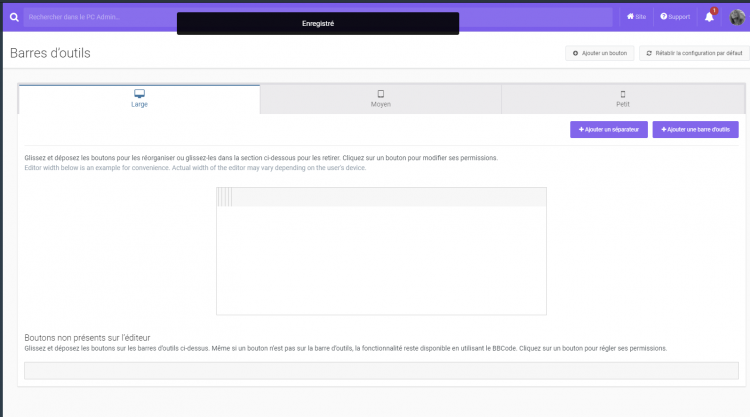
Task: Switch to the Petit phone tab
Action: (x=623, y=98)
